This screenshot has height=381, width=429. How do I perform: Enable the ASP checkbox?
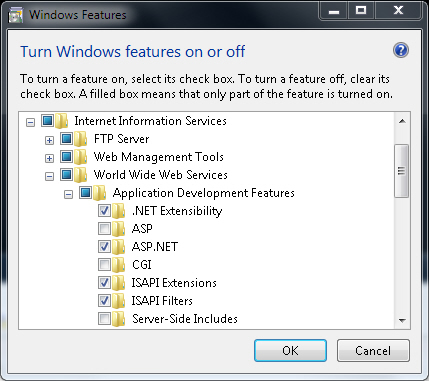pos(104,228)
